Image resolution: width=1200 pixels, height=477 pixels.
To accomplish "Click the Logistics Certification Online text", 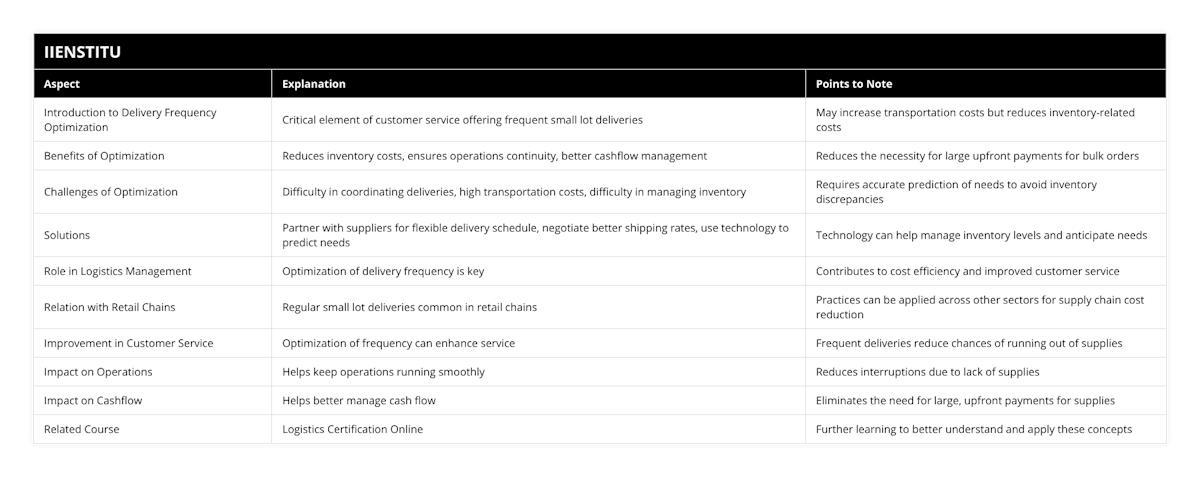I will click(353, 429).
